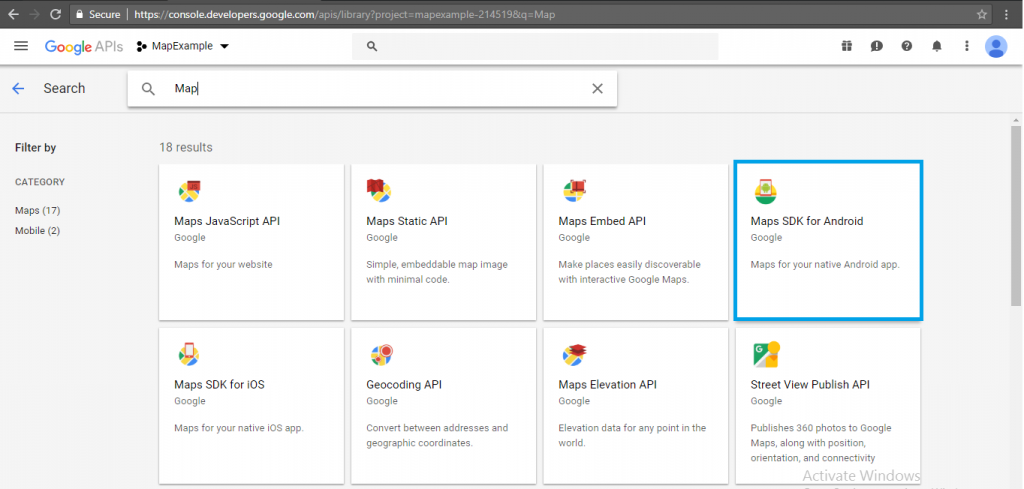The height and width of the screenshot is (489, 1024).
Task: Open the gift free trial icon
Action: pos(846,46)
